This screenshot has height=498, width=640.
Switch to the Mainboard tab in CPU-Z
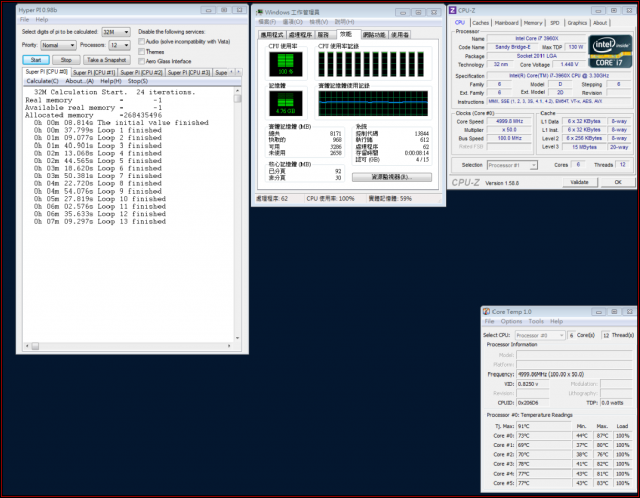click(507, 23)
